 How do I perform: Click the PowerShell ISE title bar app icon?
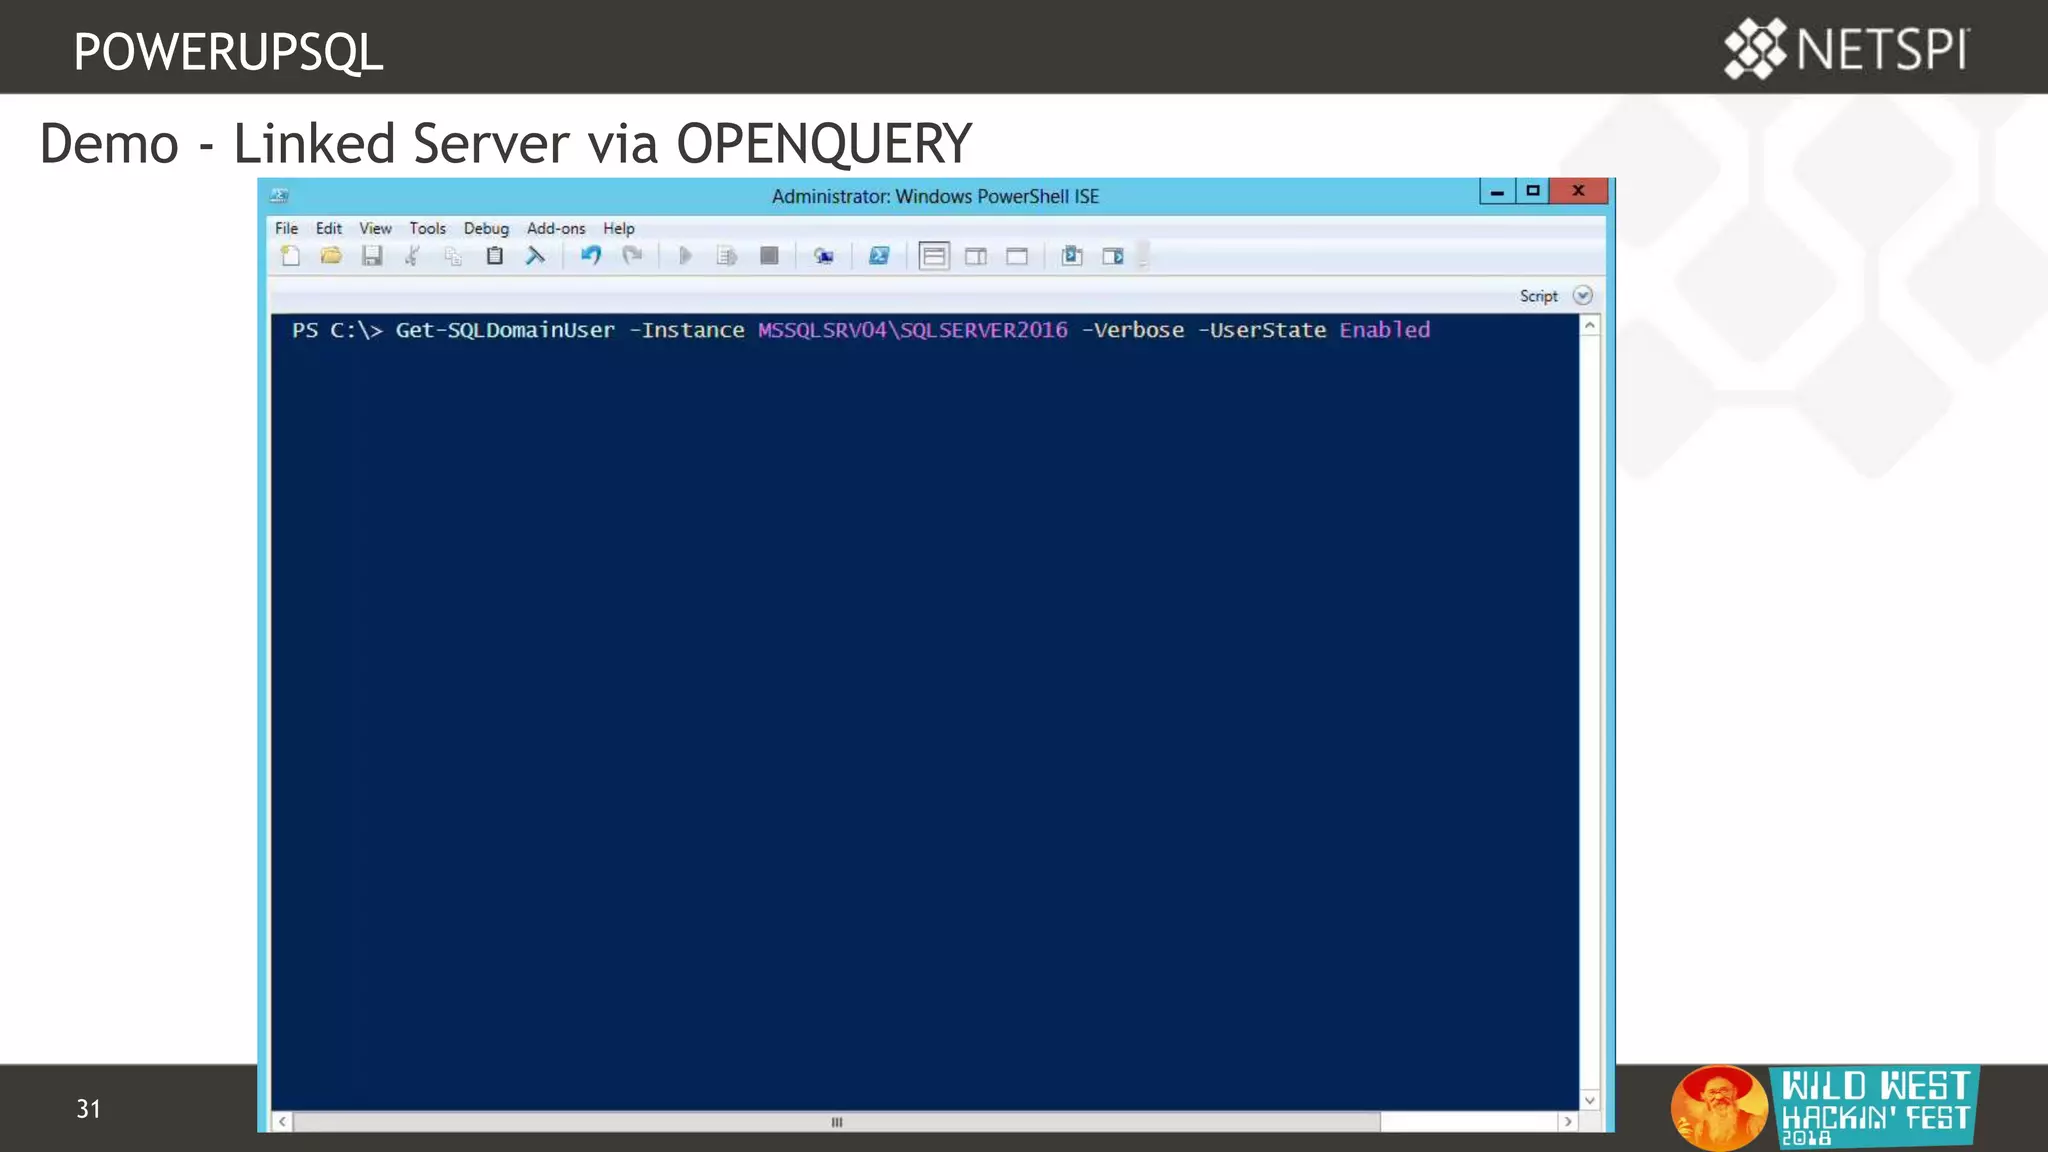[280, 195]
